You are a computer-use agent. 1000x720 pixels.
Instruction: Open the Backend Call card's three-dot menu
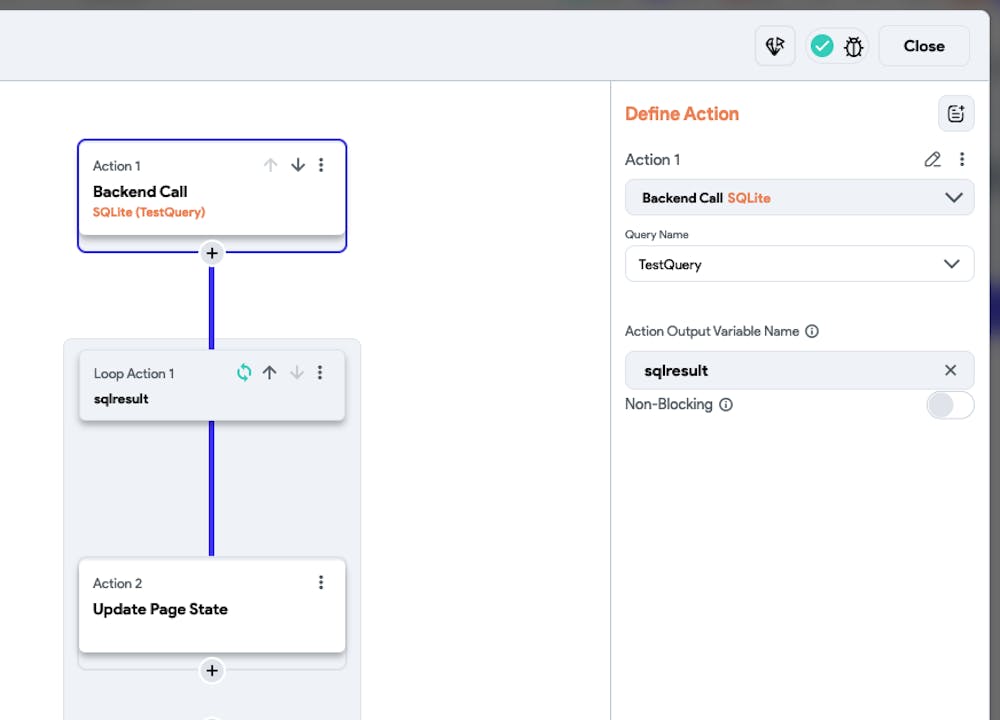coord(321,165)
